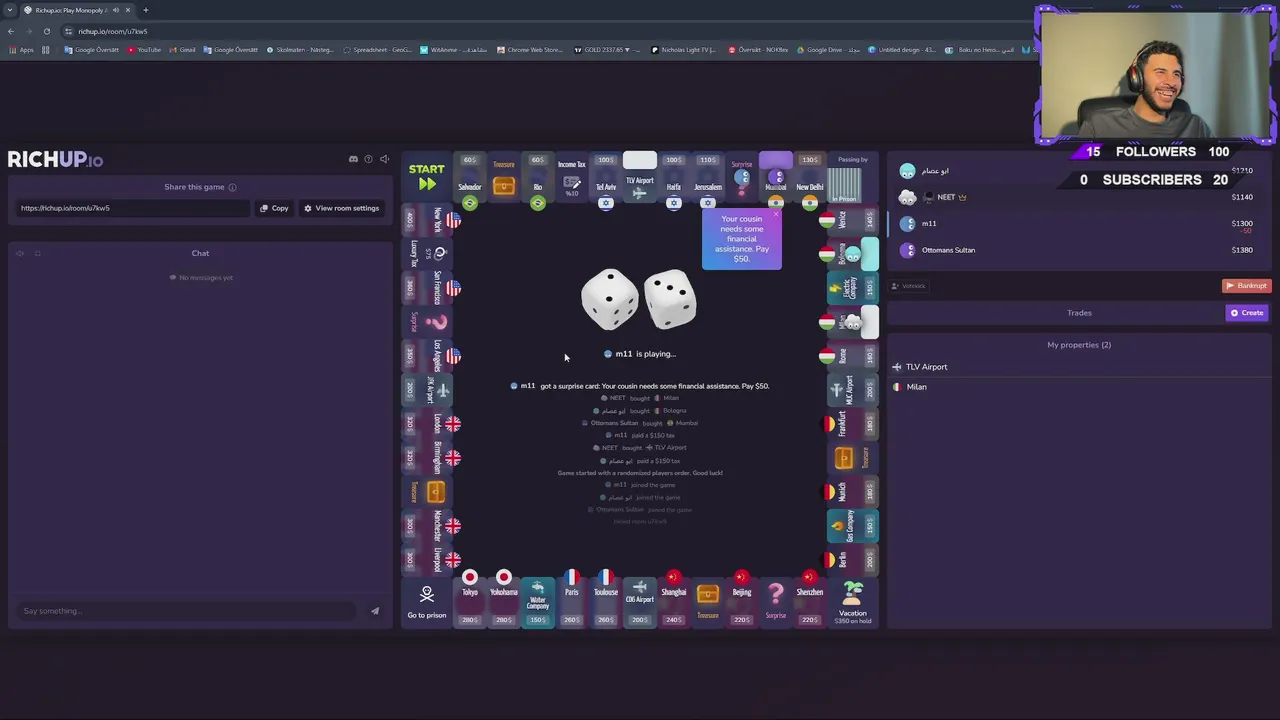
Task: Click the Chat panel header
Action: 200,253
